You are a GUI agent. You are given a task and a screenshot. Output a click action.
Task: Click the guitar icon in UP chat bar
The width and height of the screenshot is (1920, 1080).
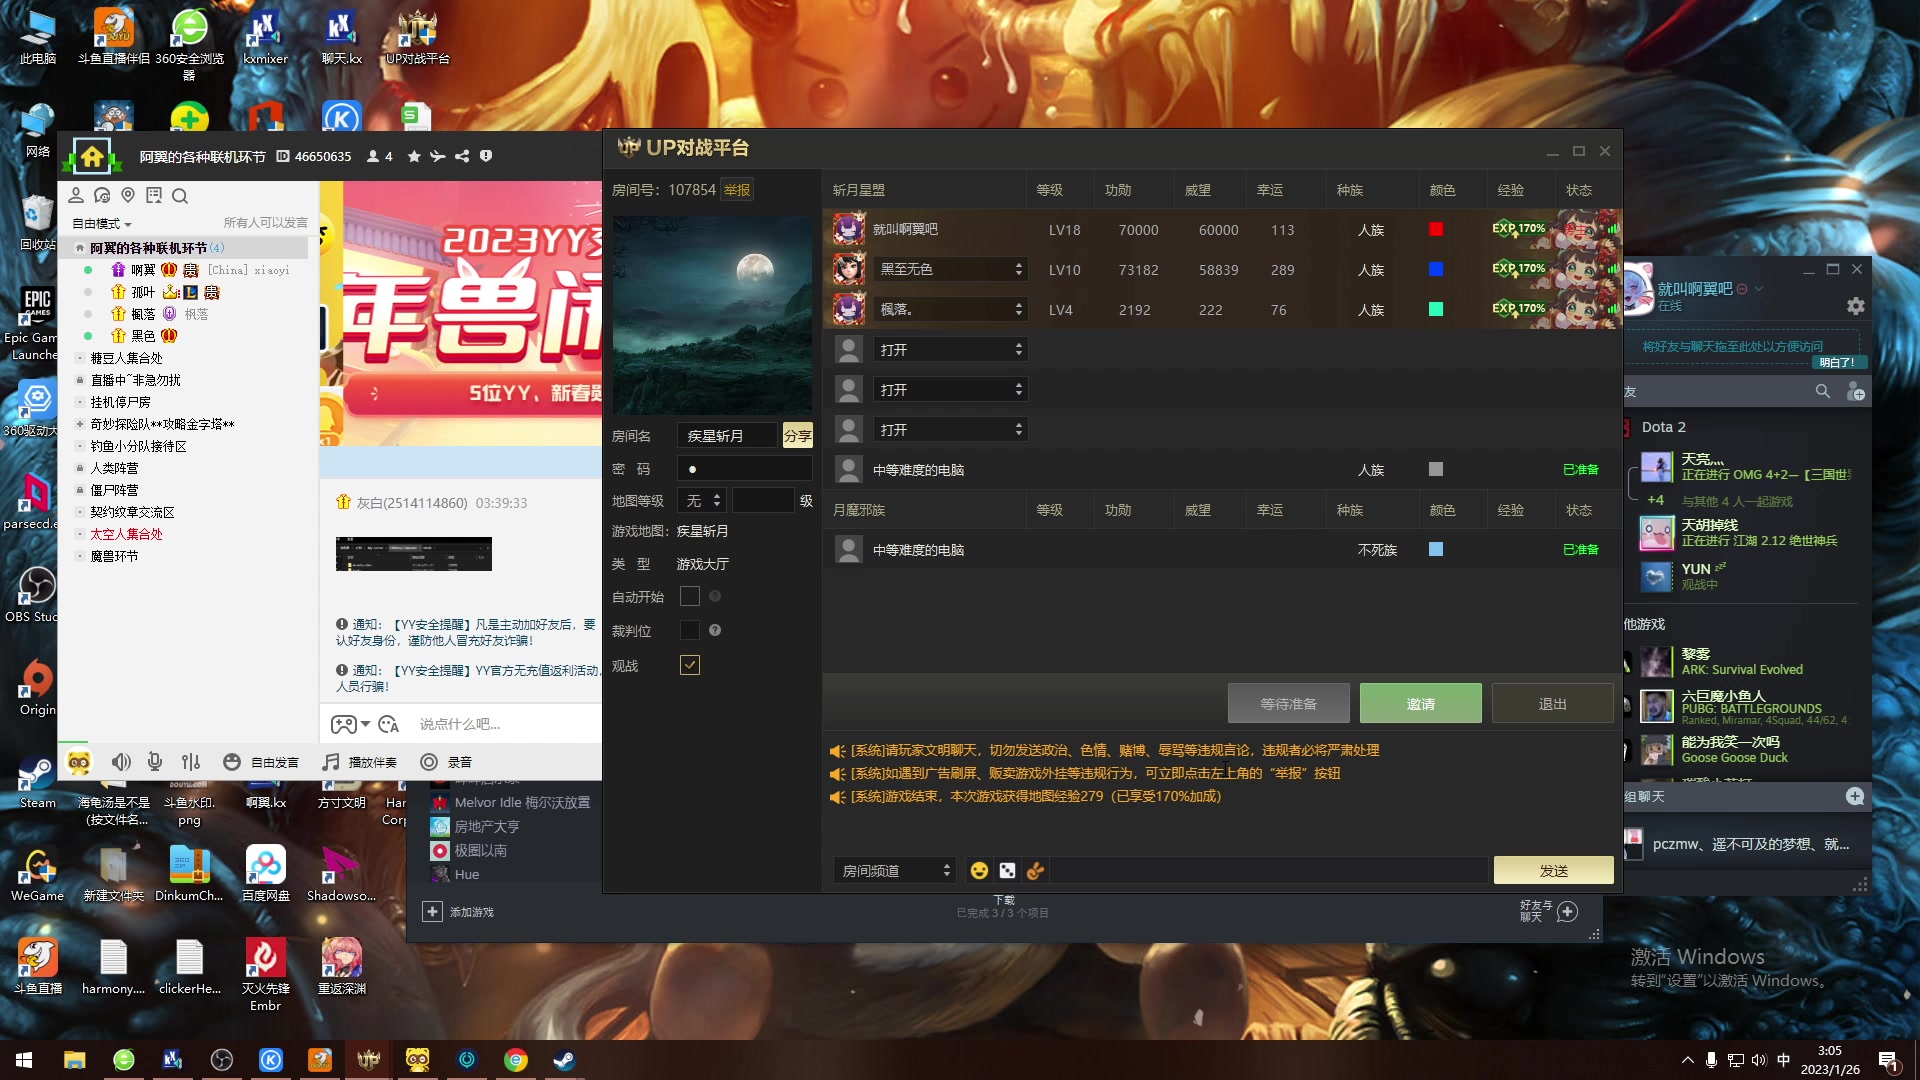pos(1036,871)
